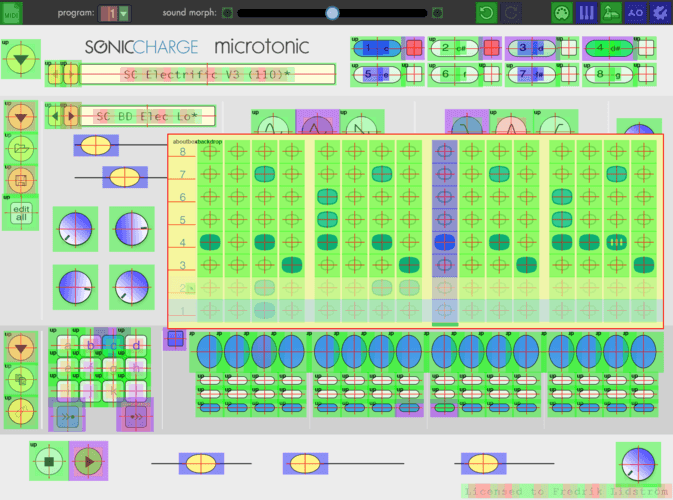This screenshot has height=500, width=673.
Task: Toggle the active matrix cell at row 7, step 3
Action: pos(264,174)
